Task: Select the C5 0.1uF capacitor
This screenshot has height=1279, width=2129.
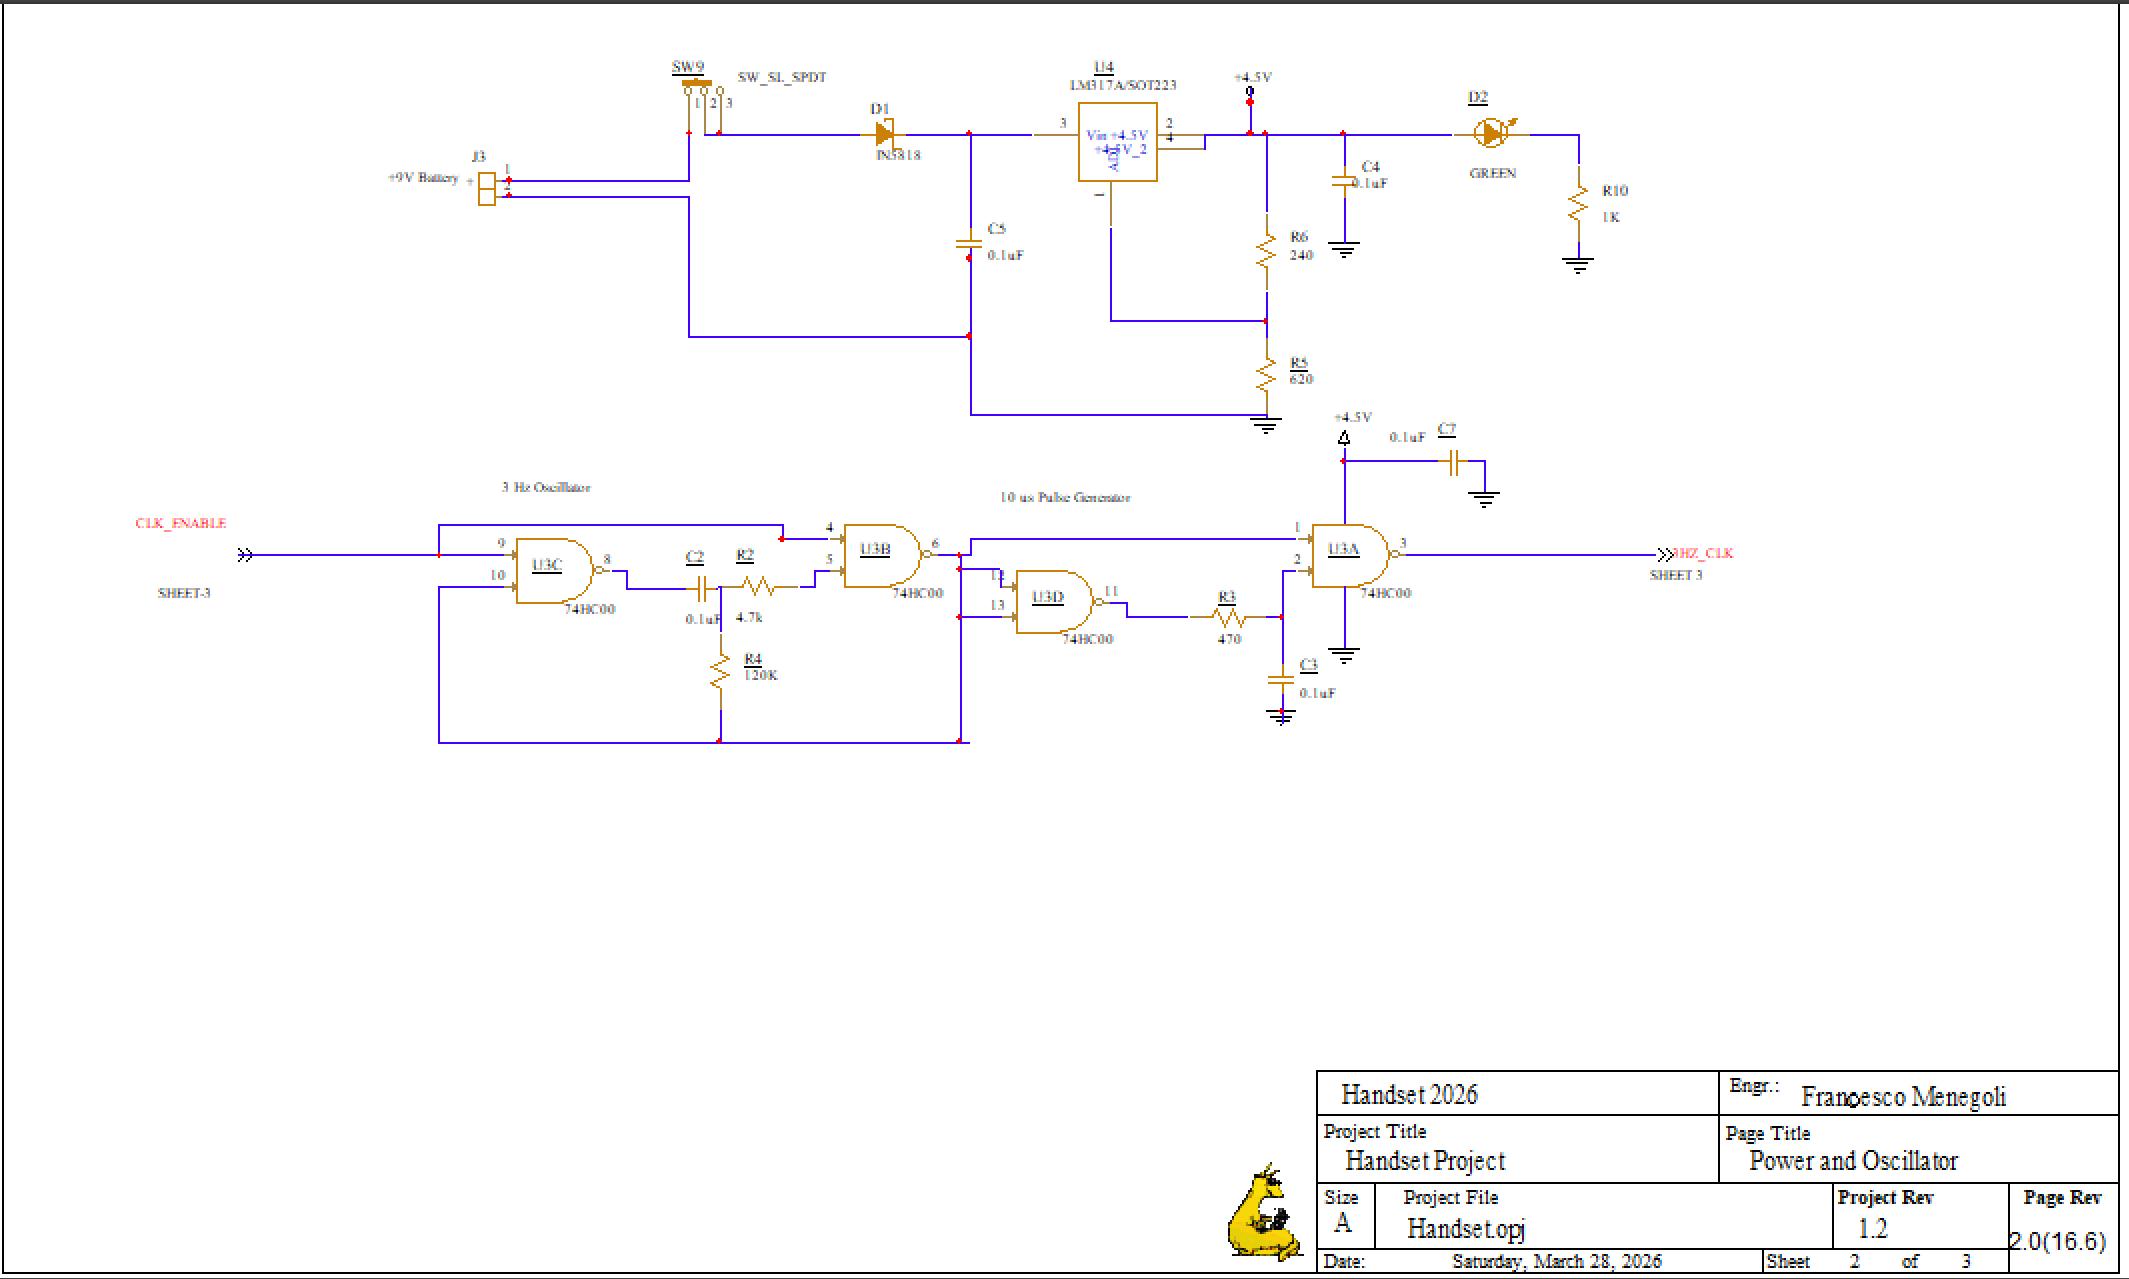Action: (x=969, y=242)
